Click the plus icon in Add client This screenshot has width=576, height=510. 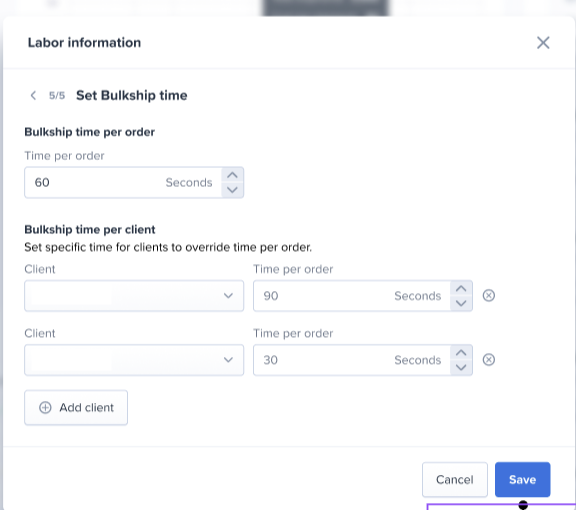[45, 407]
